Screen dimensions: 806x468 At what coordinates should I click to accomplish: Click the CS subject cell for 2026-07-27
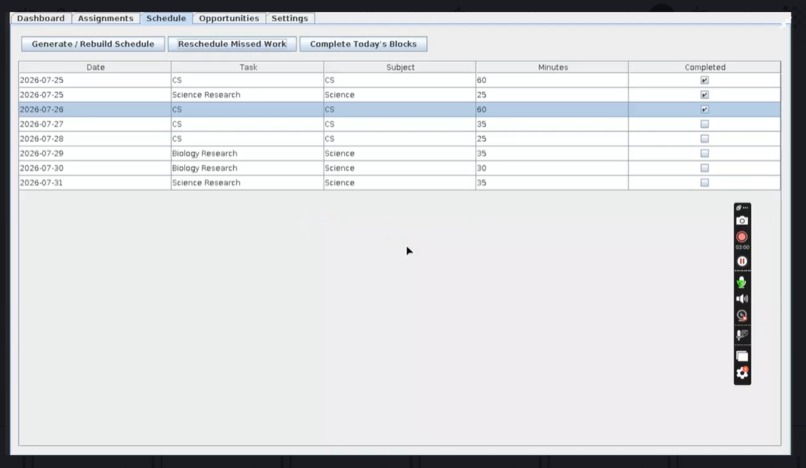(400, 124)
